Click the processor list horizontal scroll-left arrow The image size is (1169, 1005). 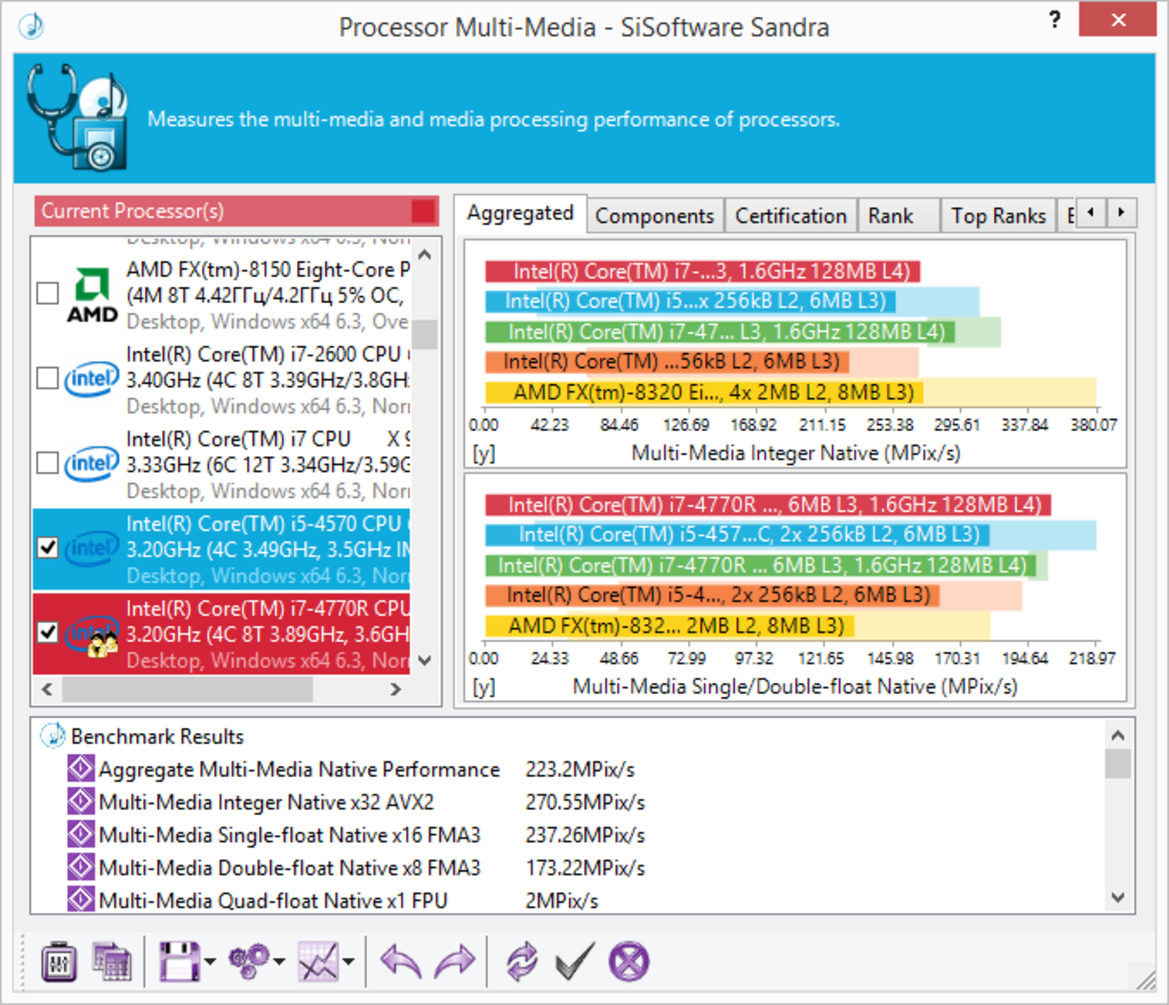tap(47, 690)
